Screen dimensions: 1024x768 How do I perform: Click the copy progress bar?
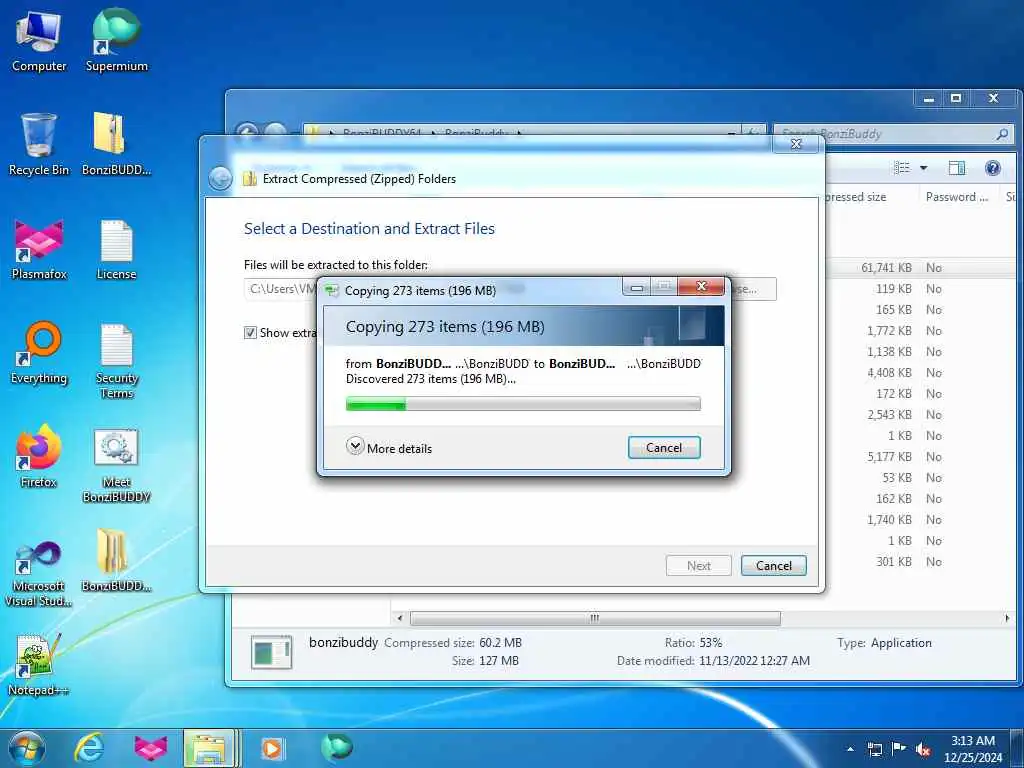click(x=523, y=404)
